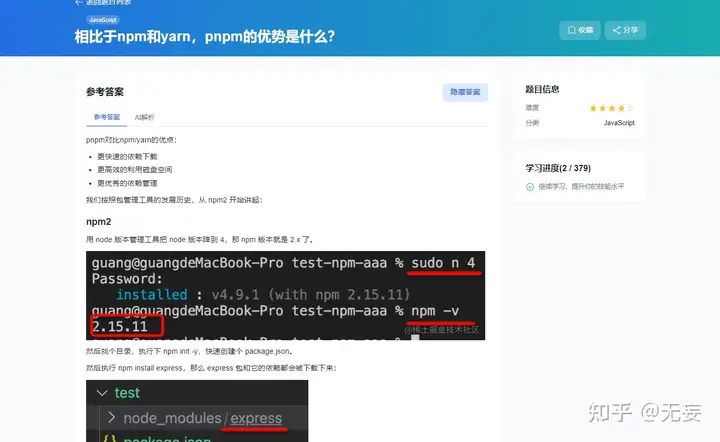Collapse the test folder chevron in file tree image
This screenshot has width=720, height=442.
point(102,393)
